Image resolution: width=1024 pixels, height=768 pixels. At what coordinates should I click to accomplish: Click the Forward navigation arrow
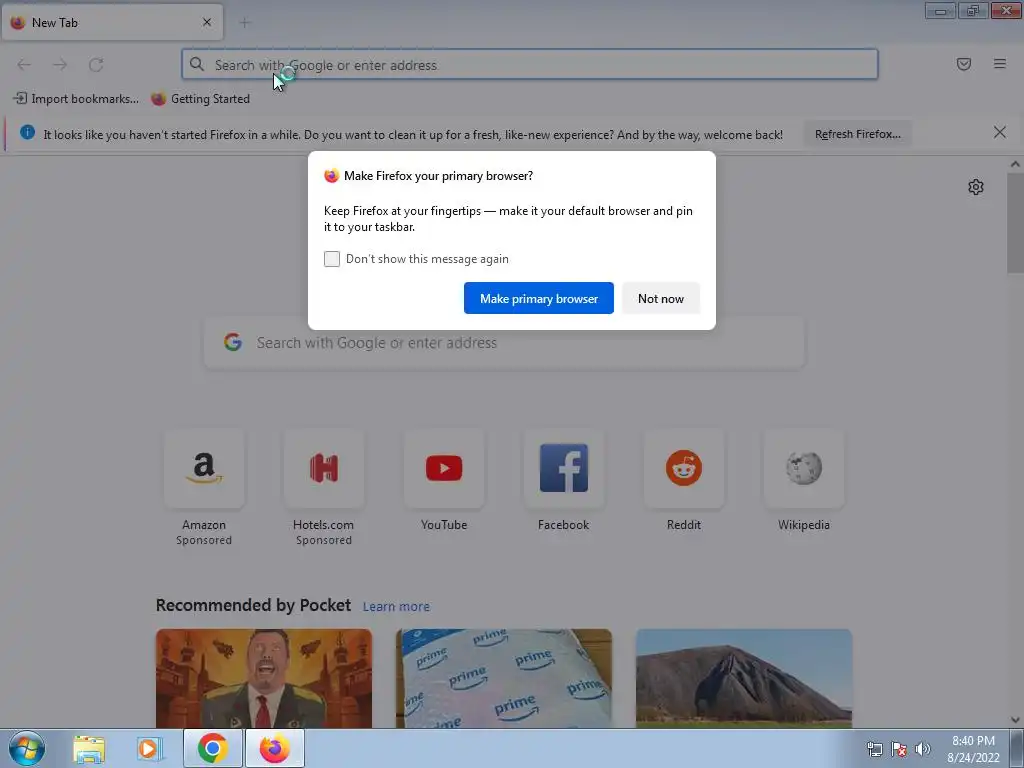pos(60,65)
